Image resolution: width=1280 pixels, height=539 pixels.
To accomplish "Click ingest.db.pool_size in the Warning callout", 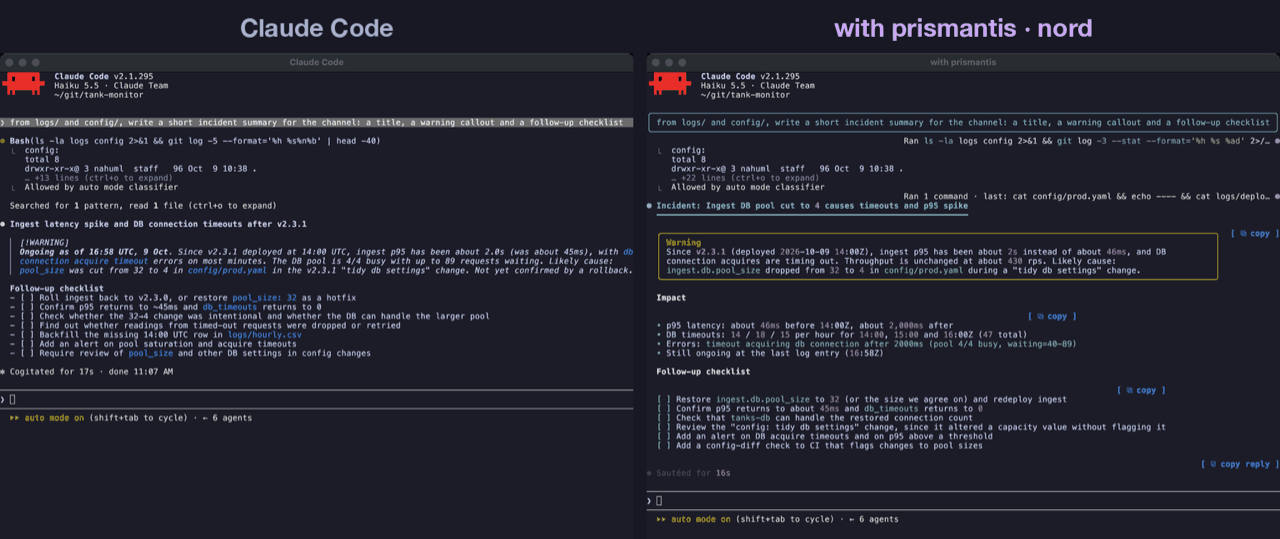I will (x=713, y=270).
